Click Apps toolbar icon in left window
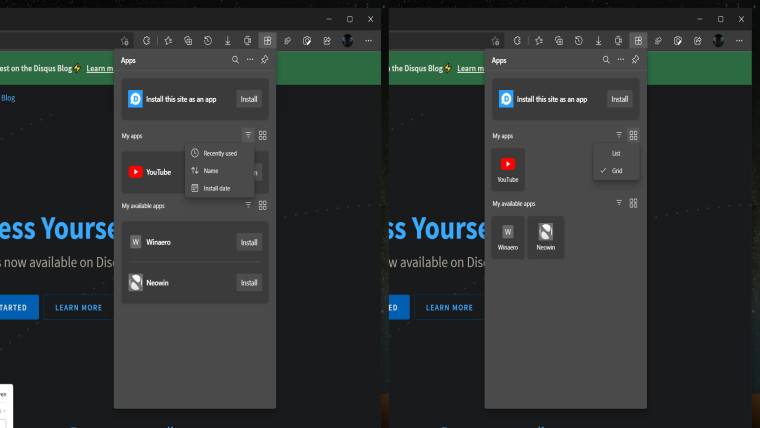The width and height of the screenshot is (760, 428). 268,41
